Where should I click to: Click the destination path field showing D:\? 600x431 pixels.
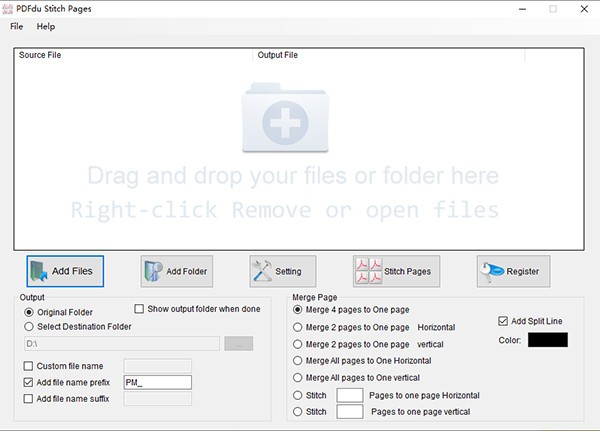coord(122,344)
